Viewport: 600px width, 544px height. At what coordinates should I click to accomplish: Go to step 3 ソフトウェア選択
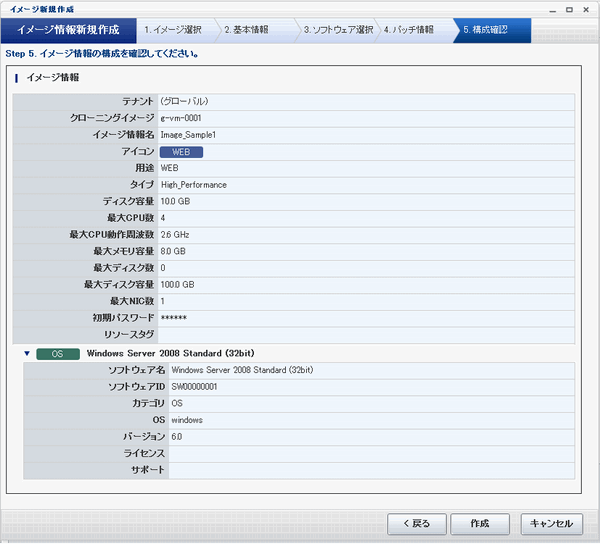click(339, 30)
